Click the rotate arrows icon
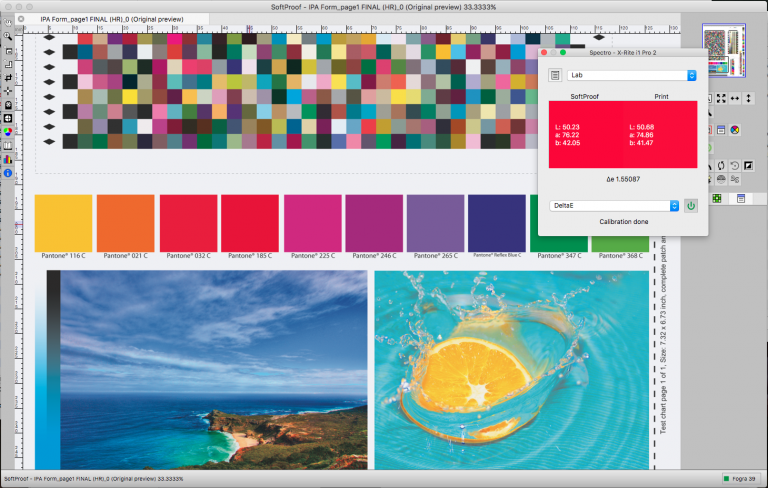 (x=721, y=166)
